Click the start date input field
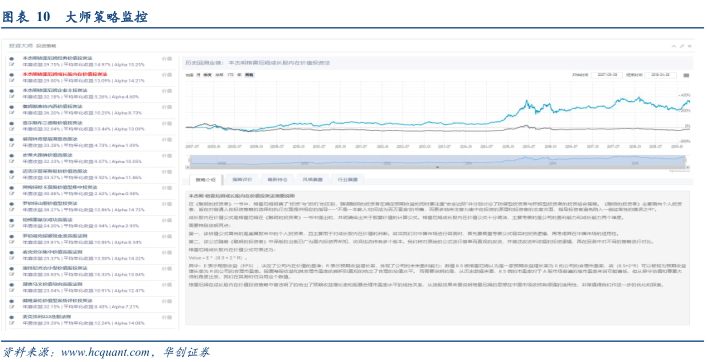The height and width of the screenshot is (362, 709). pyautogui.click(x=607, y=75)
